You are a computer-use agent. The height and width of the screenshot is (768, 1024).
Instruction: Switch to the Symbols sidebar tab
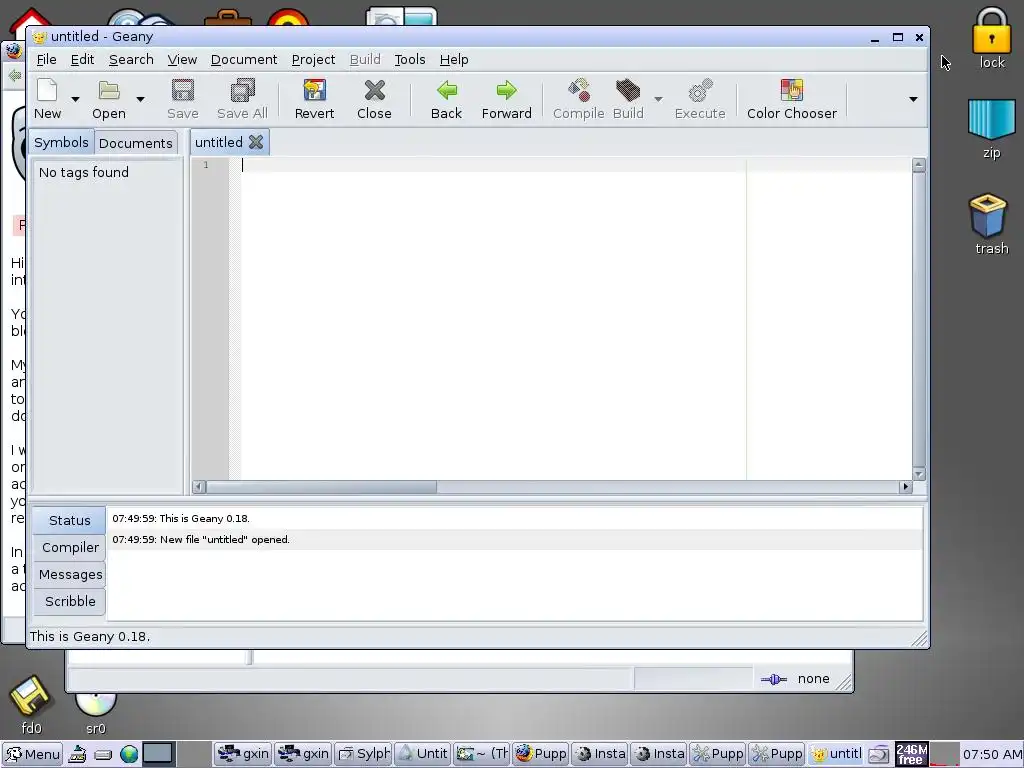(61, 142)
